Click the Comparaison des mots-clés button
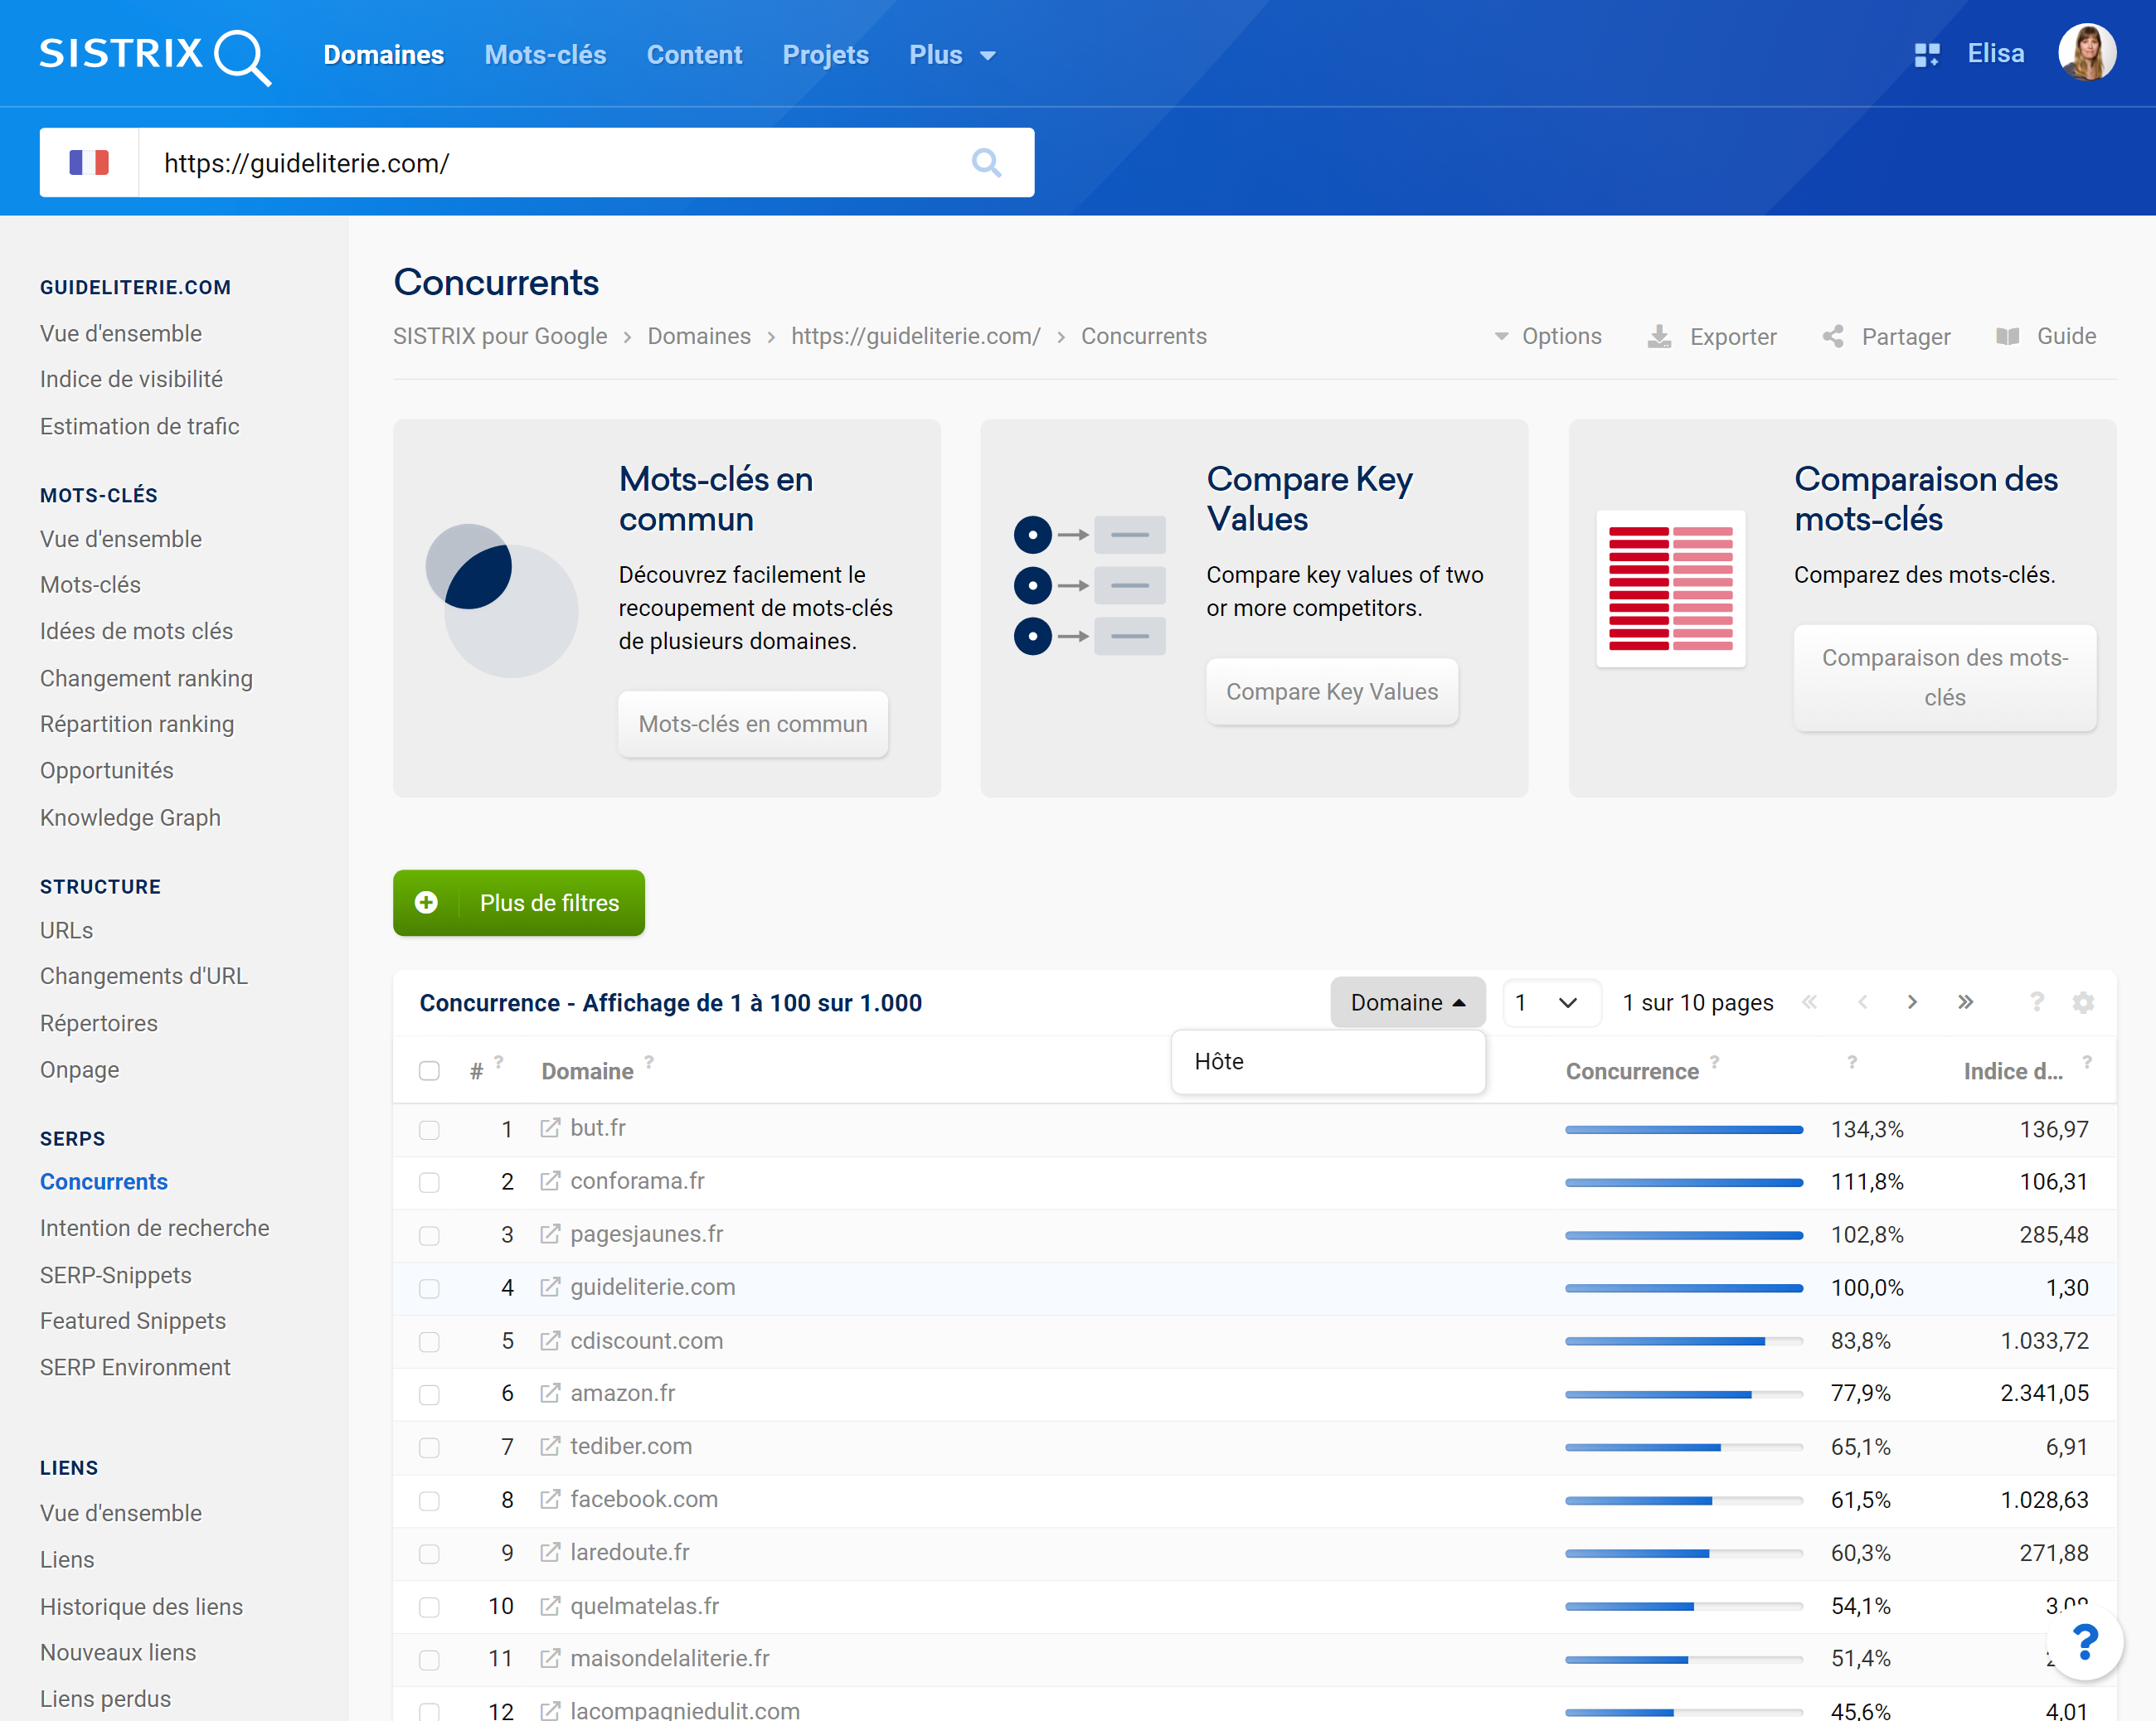The width and height of the screenshot is (2156, 1721). click(1944, 678)
